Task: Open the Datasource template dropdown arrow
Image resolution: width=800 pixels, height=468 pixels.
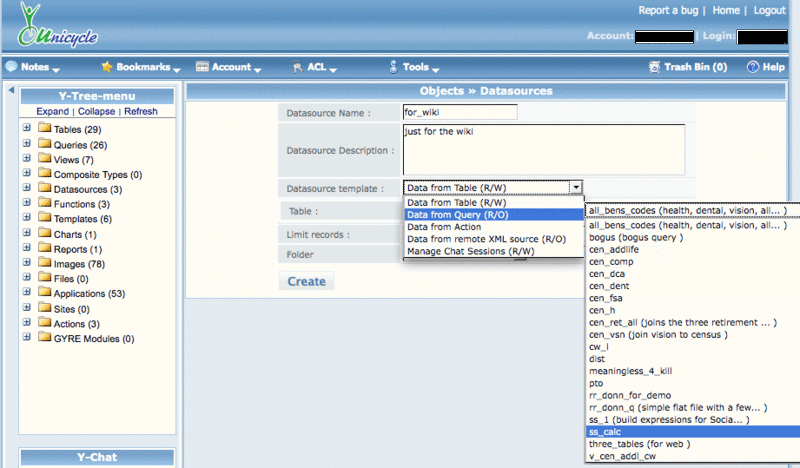Action: [x=575, y=187]
